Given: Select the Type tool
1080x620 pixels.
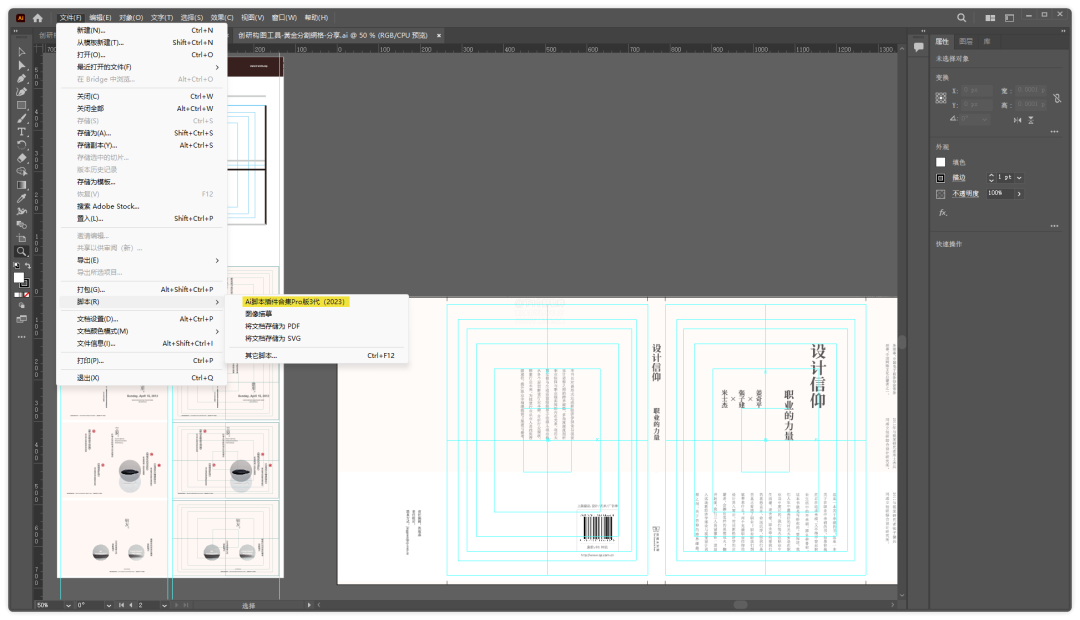Looking at the screenshot, I should click(22, 131).
